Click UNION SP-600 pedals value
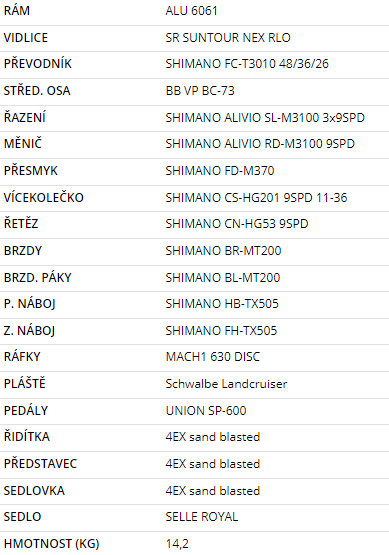The height and width of the screenshot is (555, 389). point(206,411)
